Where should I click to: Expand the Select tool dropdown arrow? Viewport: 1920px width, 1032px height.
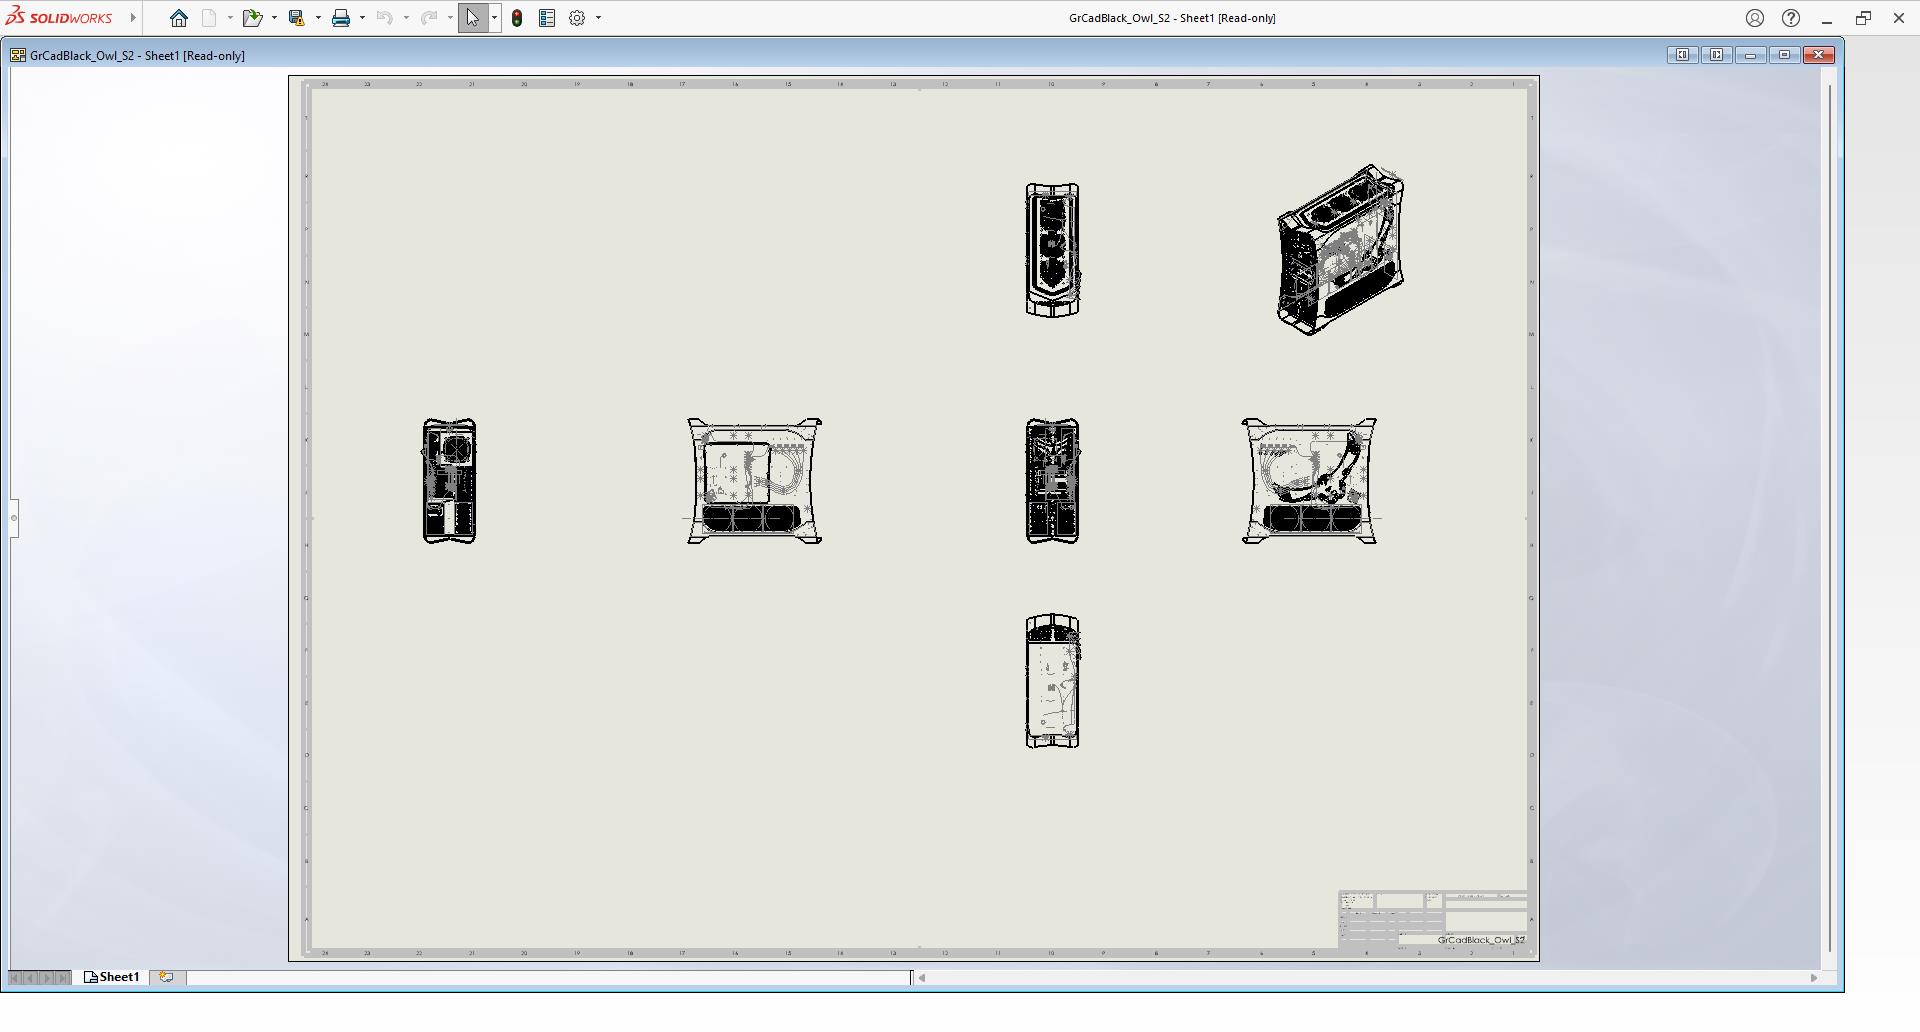pyautogui.click(x=495, y=18)
